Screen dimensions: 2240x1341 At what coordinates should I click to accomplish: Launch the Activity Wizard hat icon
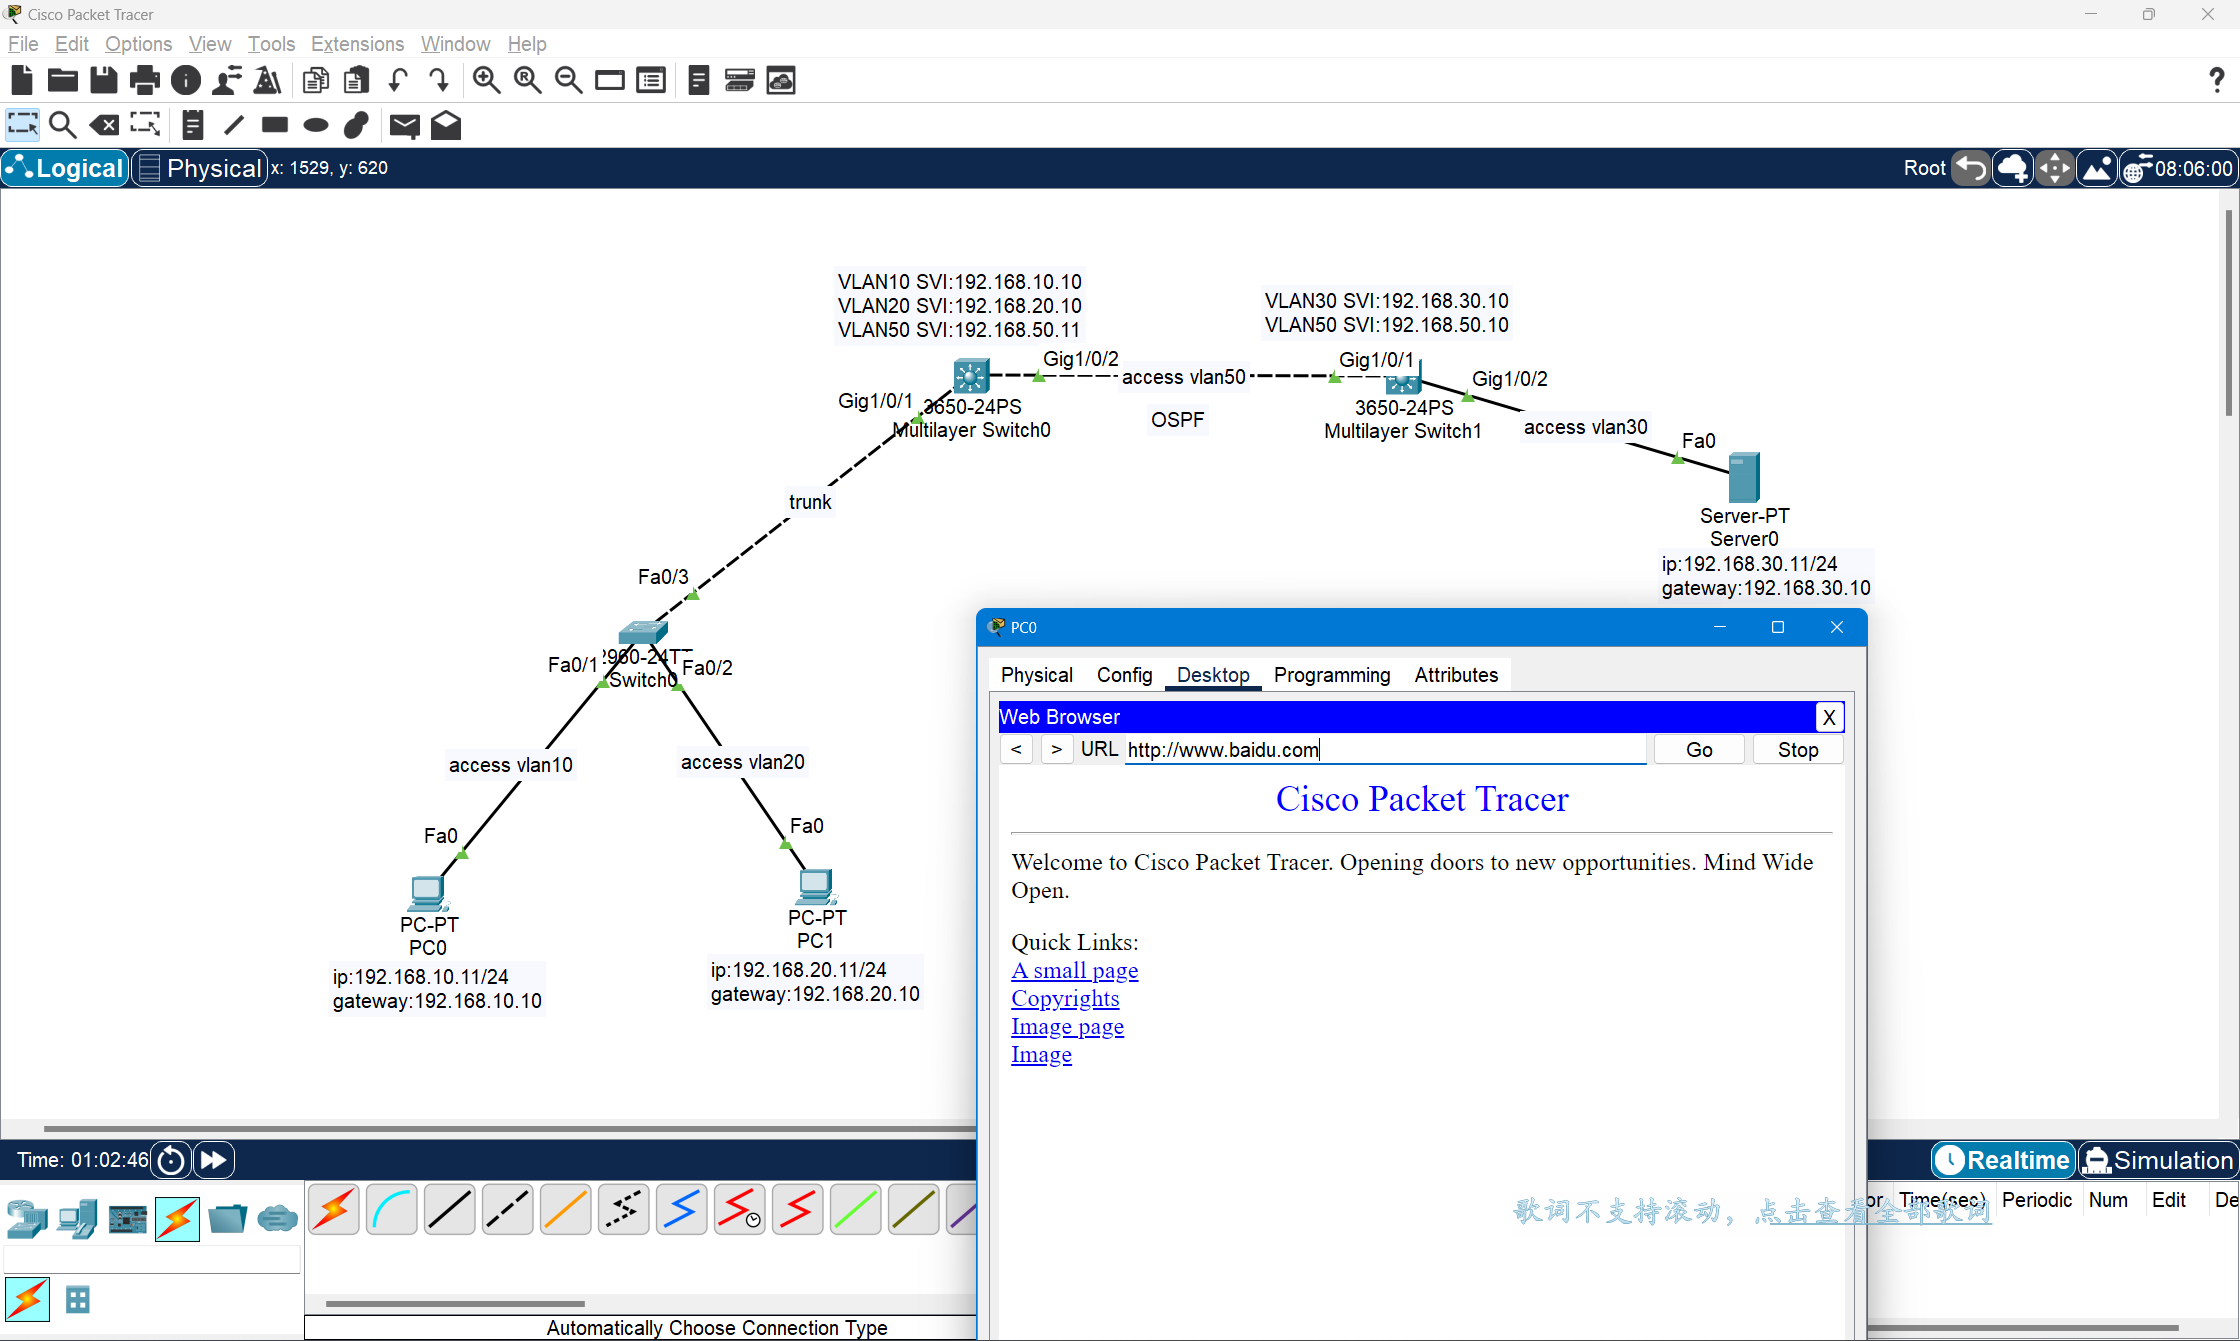(267, 80)
